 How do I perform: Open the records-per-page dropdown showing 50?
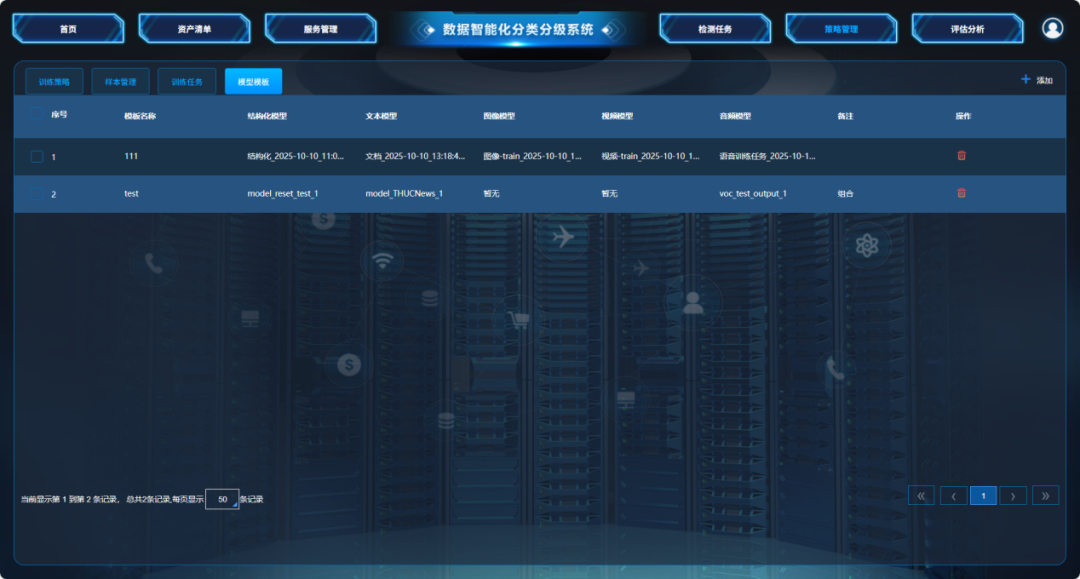[222, 499]
